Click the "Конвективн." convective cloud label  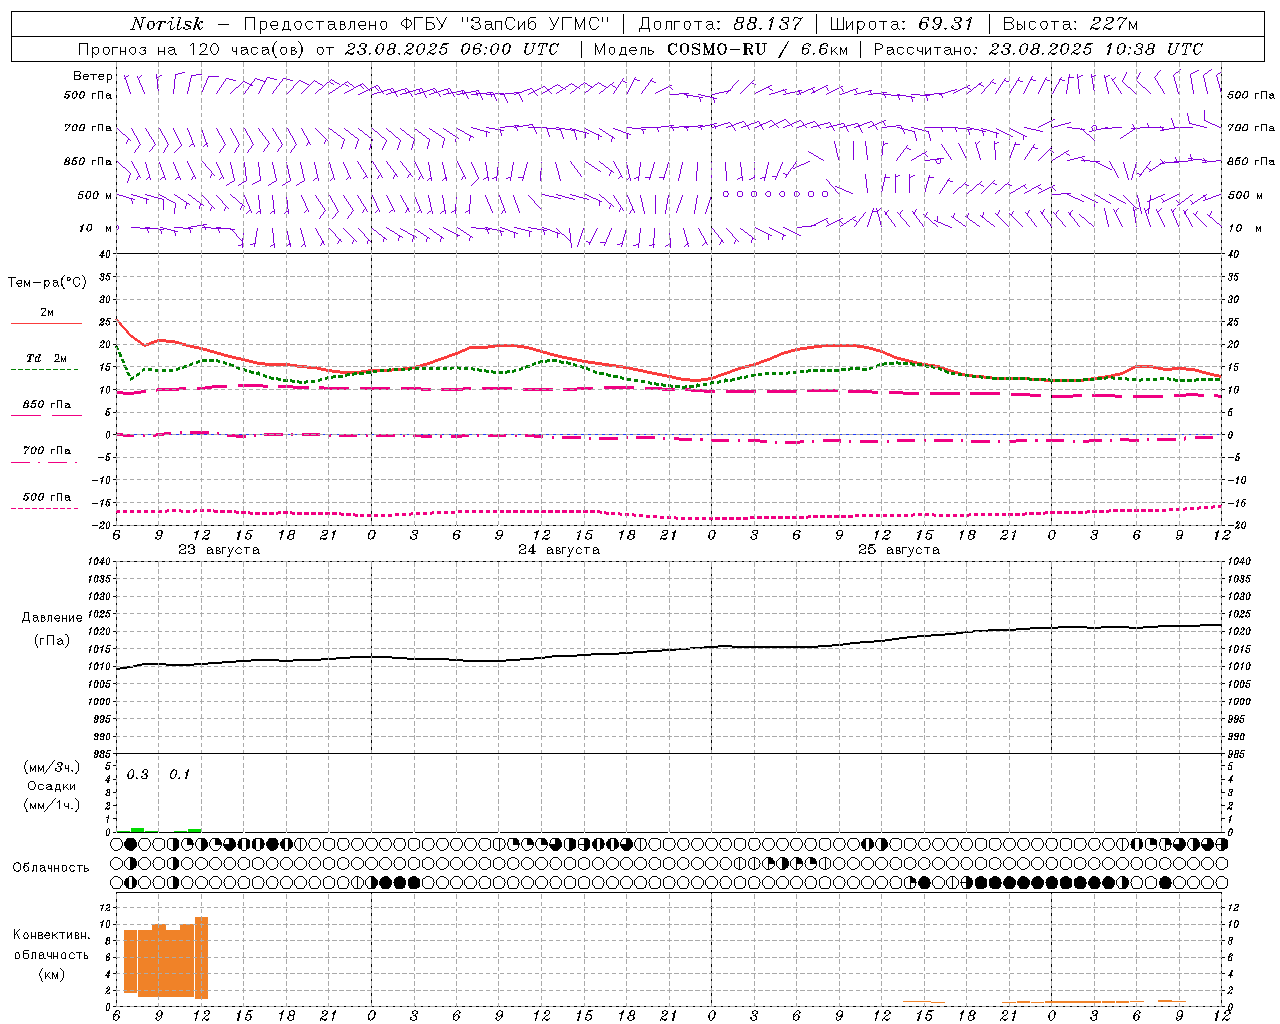point(51,935)
